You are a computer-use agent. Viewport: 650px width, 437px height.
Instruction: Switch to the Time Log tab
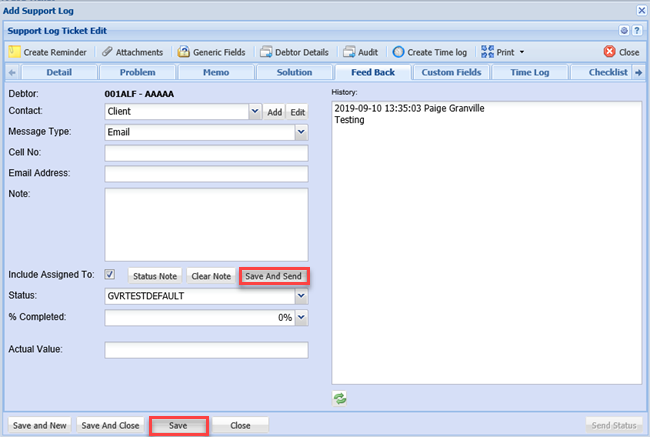click(529, 72)
